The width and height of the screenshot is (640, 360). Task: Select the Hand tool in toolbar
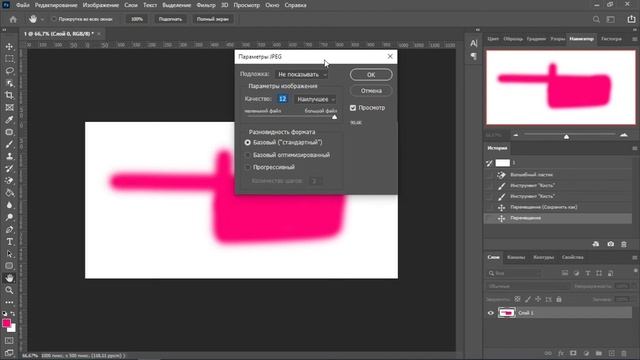click(9, 278)
